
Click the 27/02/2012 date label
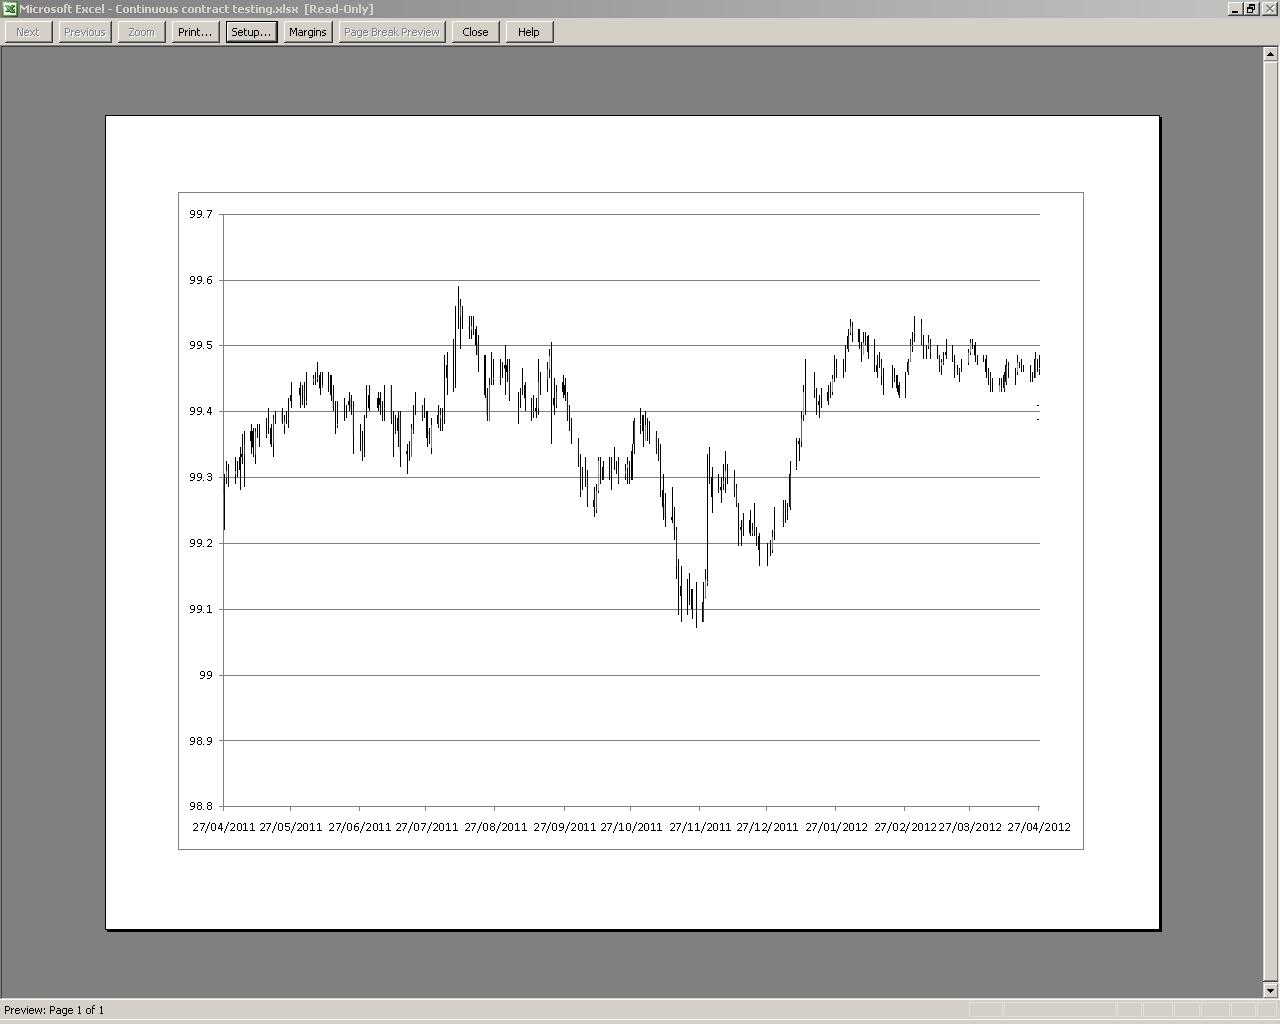[905, 827]
